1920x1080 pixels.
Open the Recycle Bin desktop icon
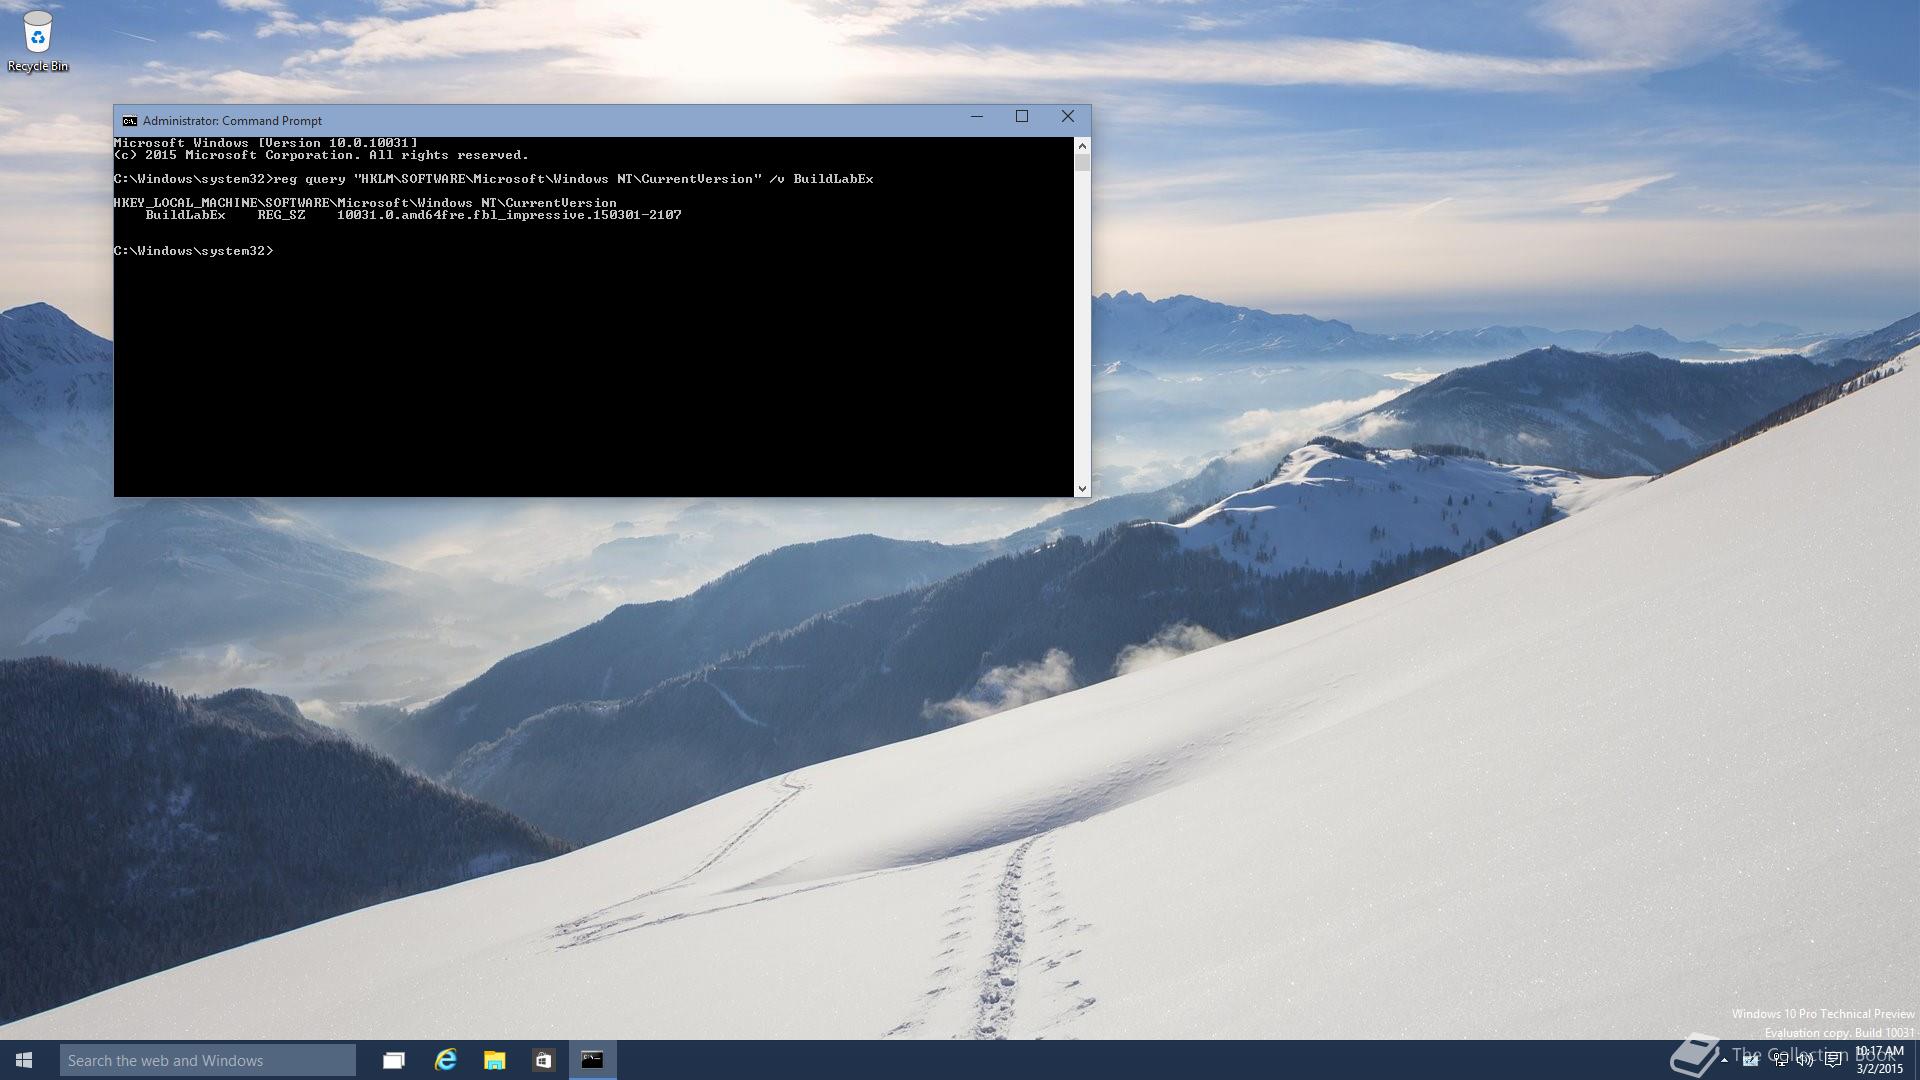tap(37, 41)
